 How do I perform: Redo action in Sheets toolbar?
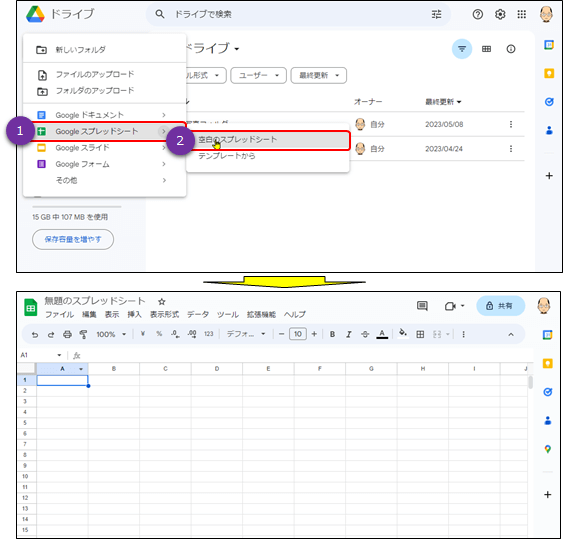[51, 335]
